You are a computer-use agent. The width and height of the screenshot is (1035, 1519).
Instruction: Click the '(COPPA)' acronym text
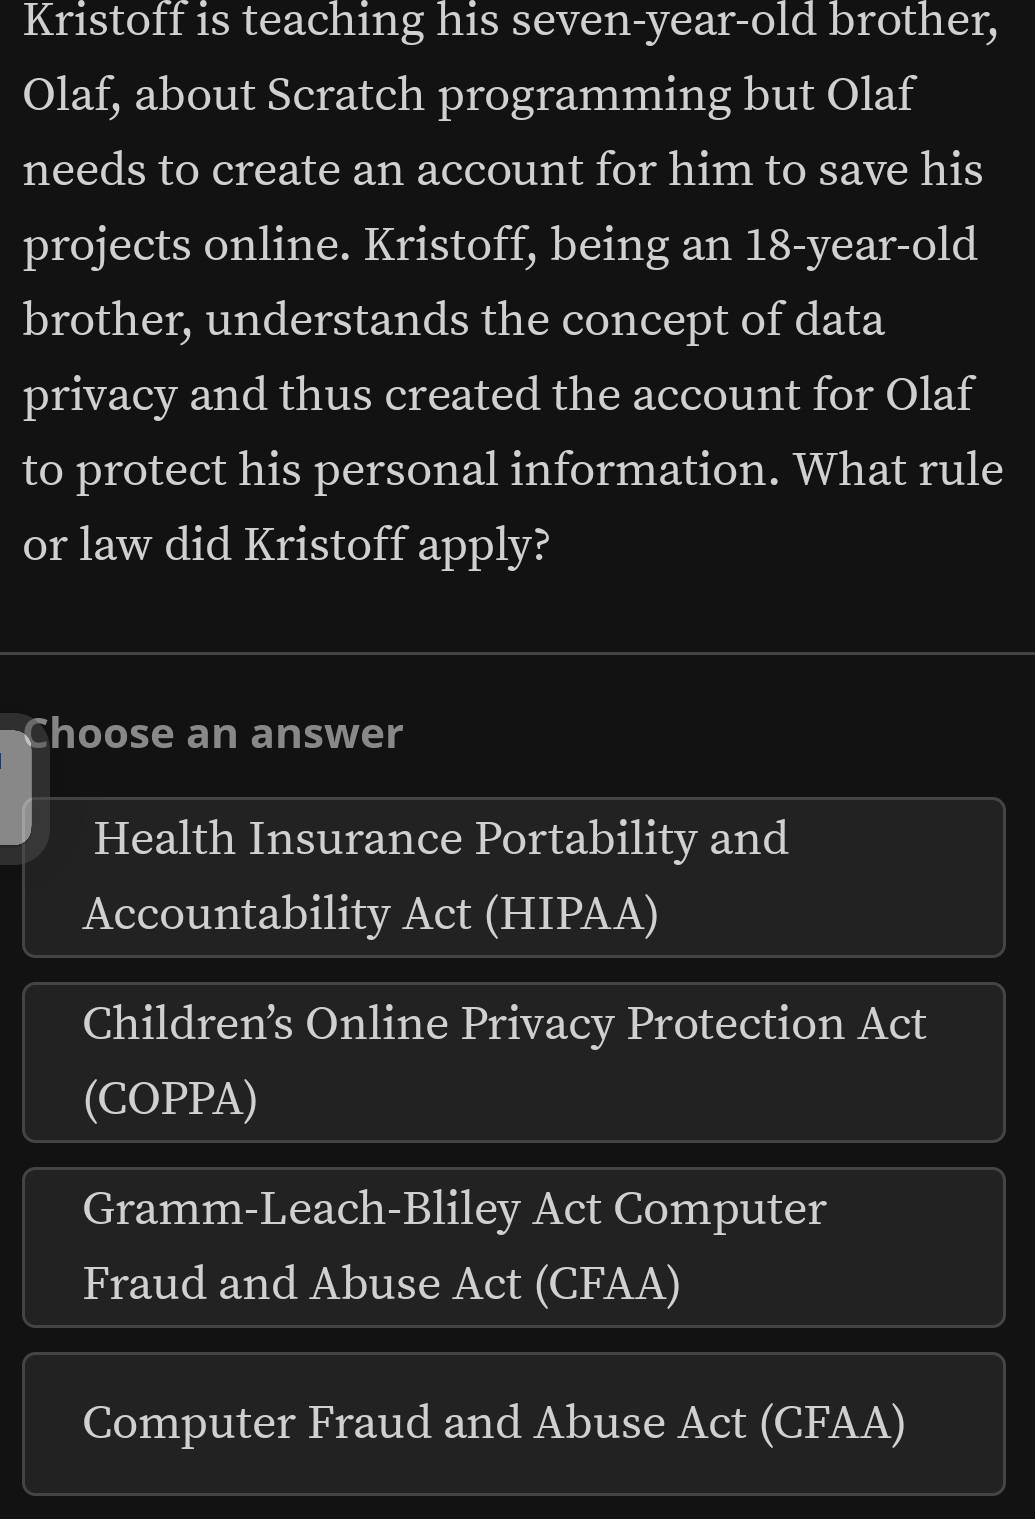[170, 1099]
